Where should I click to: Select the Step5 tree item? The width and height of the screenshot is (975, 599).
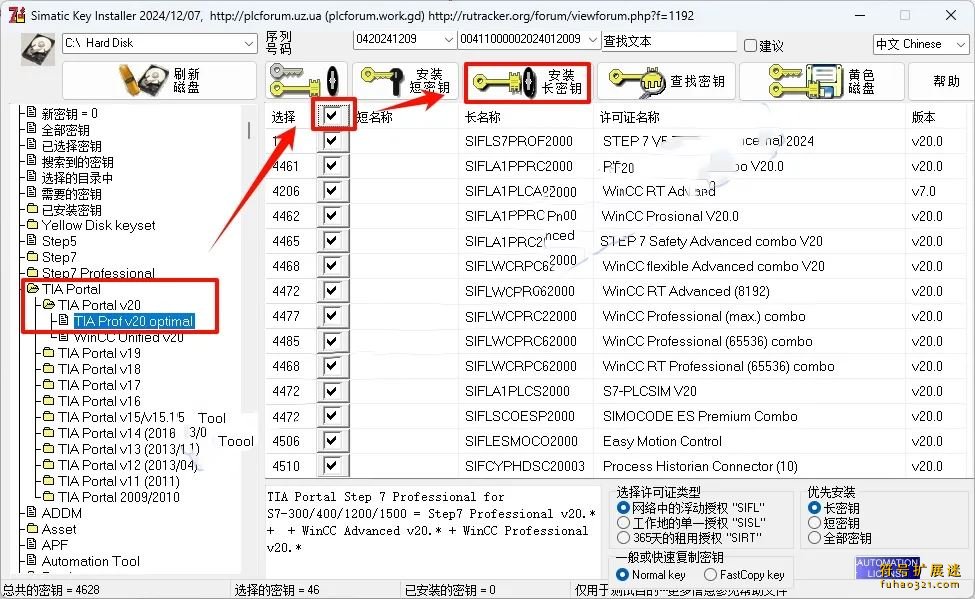(x=59, y=241)
